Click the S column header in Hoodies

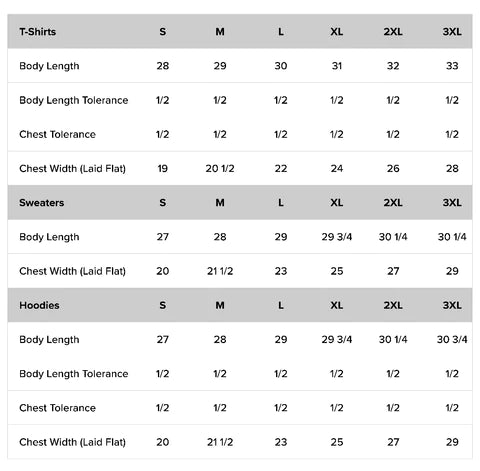[162, 305]
